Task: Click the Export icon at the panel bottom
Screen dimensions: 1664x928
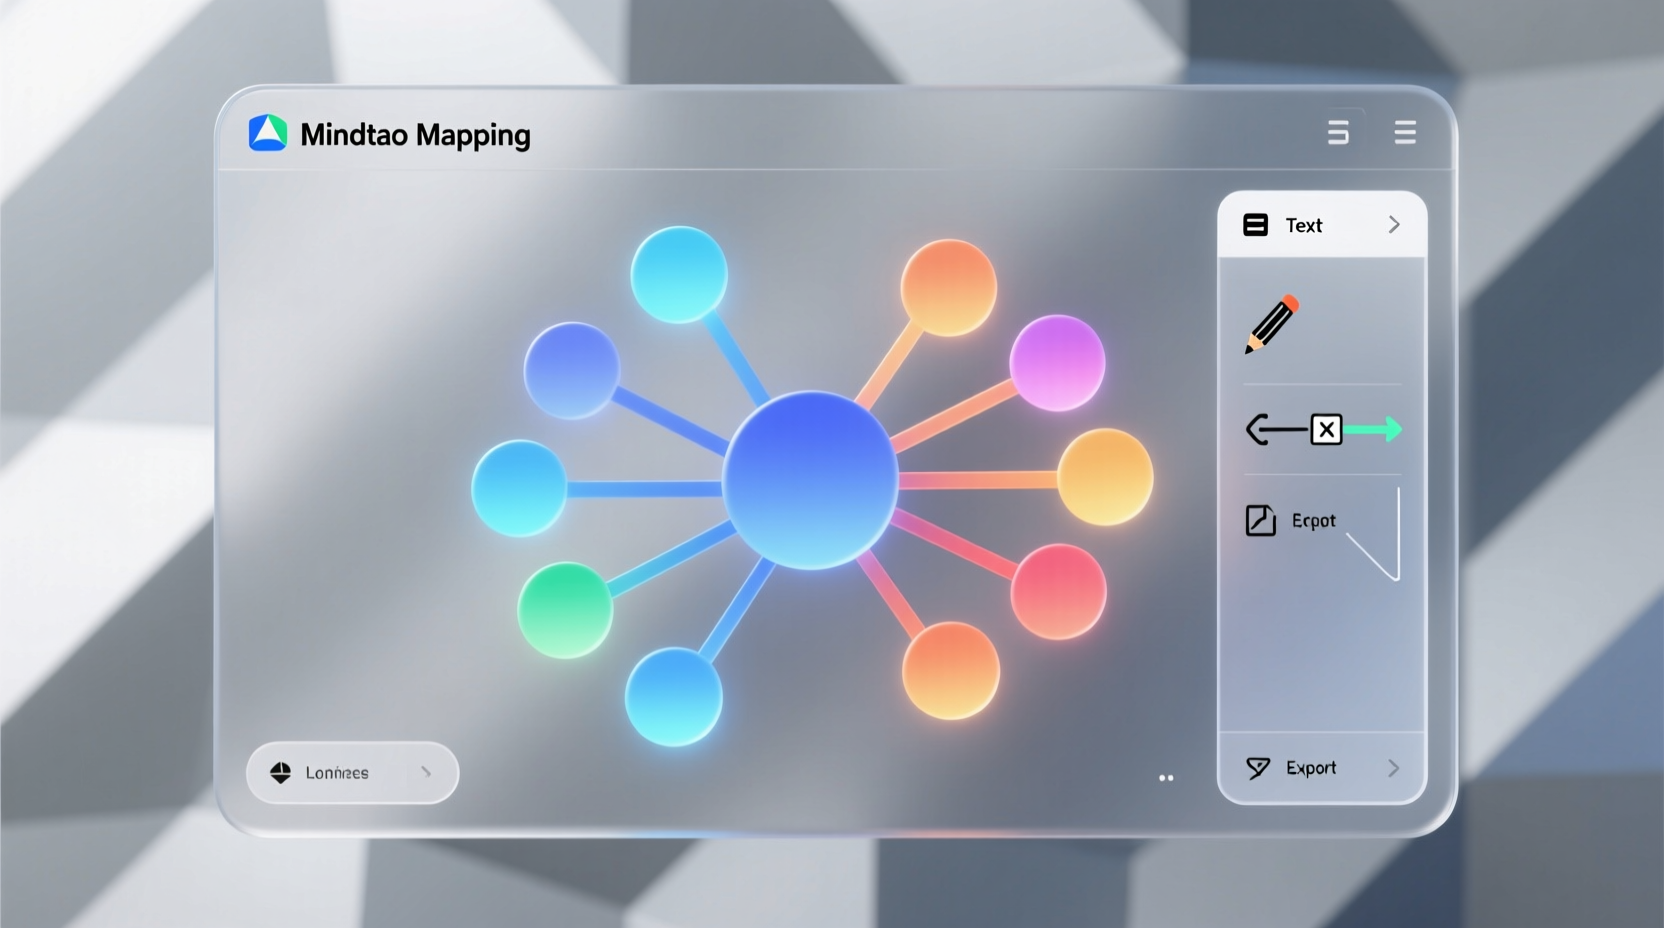Action: click(1258, 768)
